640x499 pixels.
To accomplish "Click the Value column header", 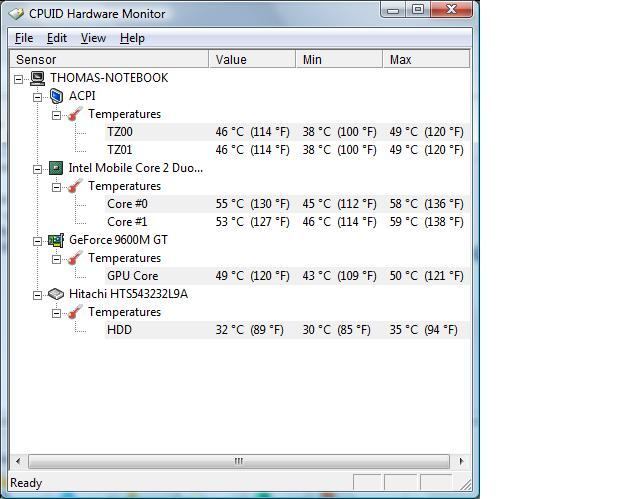I will coord(252,60).
